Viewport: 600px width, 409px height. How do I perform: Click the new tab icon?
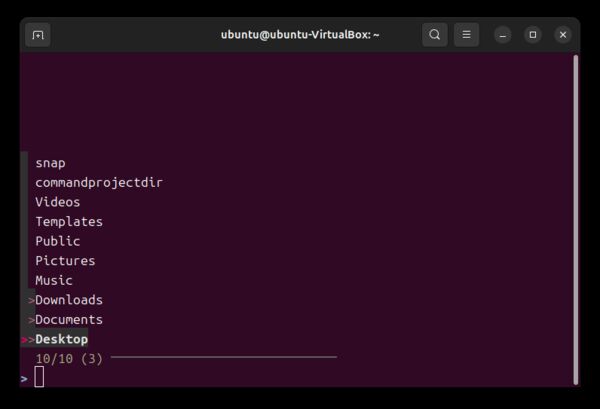[38, 35]
